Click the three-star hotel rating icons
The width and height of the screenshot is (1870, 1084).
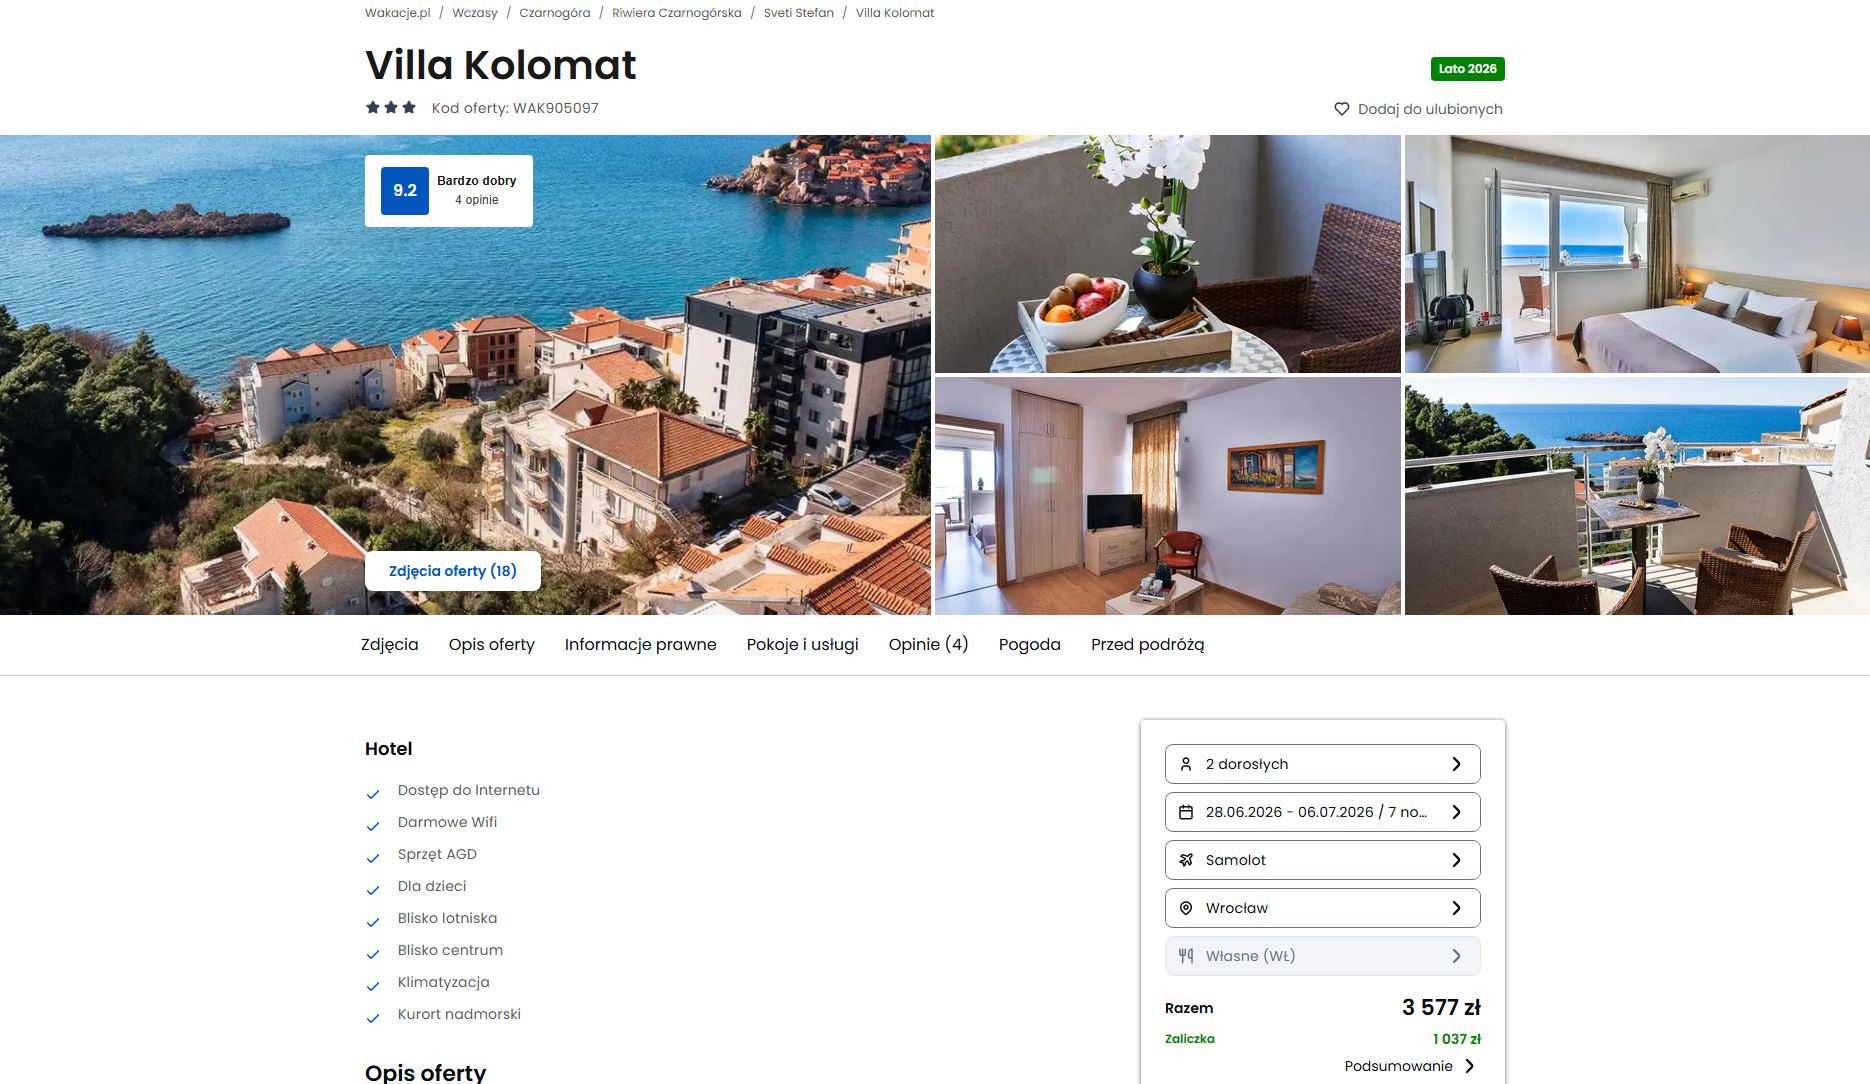(x=391, y=107)
